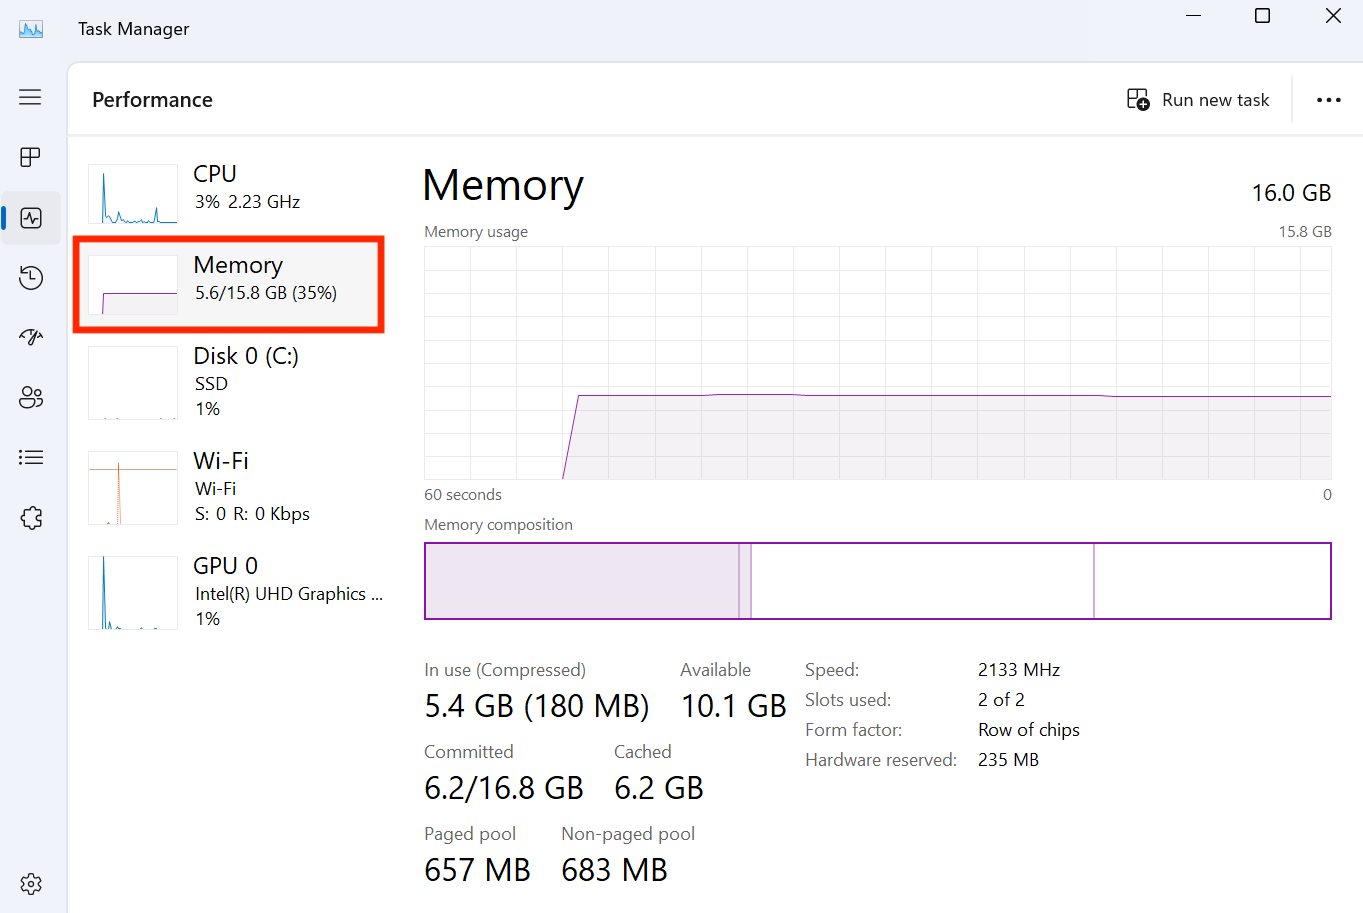Select the Disk 0 (C:) tab
The image size is (1363, 913).
tap(228, 381)
